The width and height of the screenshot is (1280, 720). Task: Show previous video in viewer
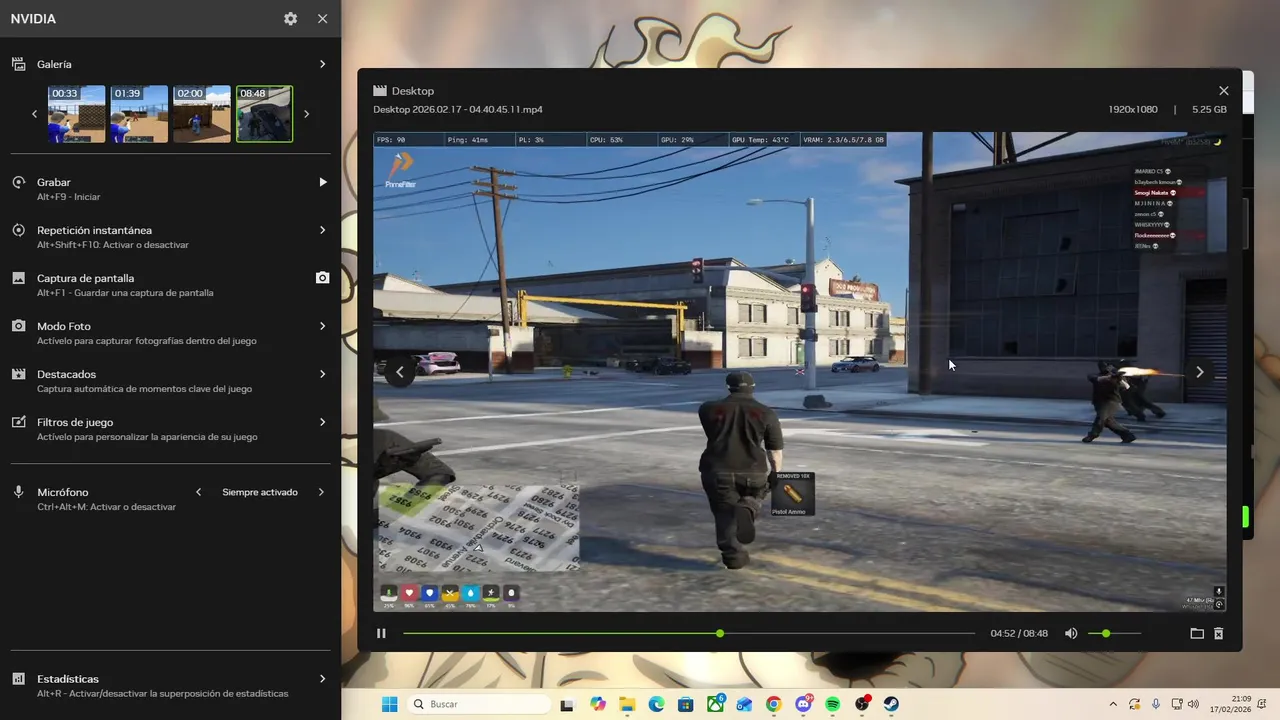pos(399,372)
